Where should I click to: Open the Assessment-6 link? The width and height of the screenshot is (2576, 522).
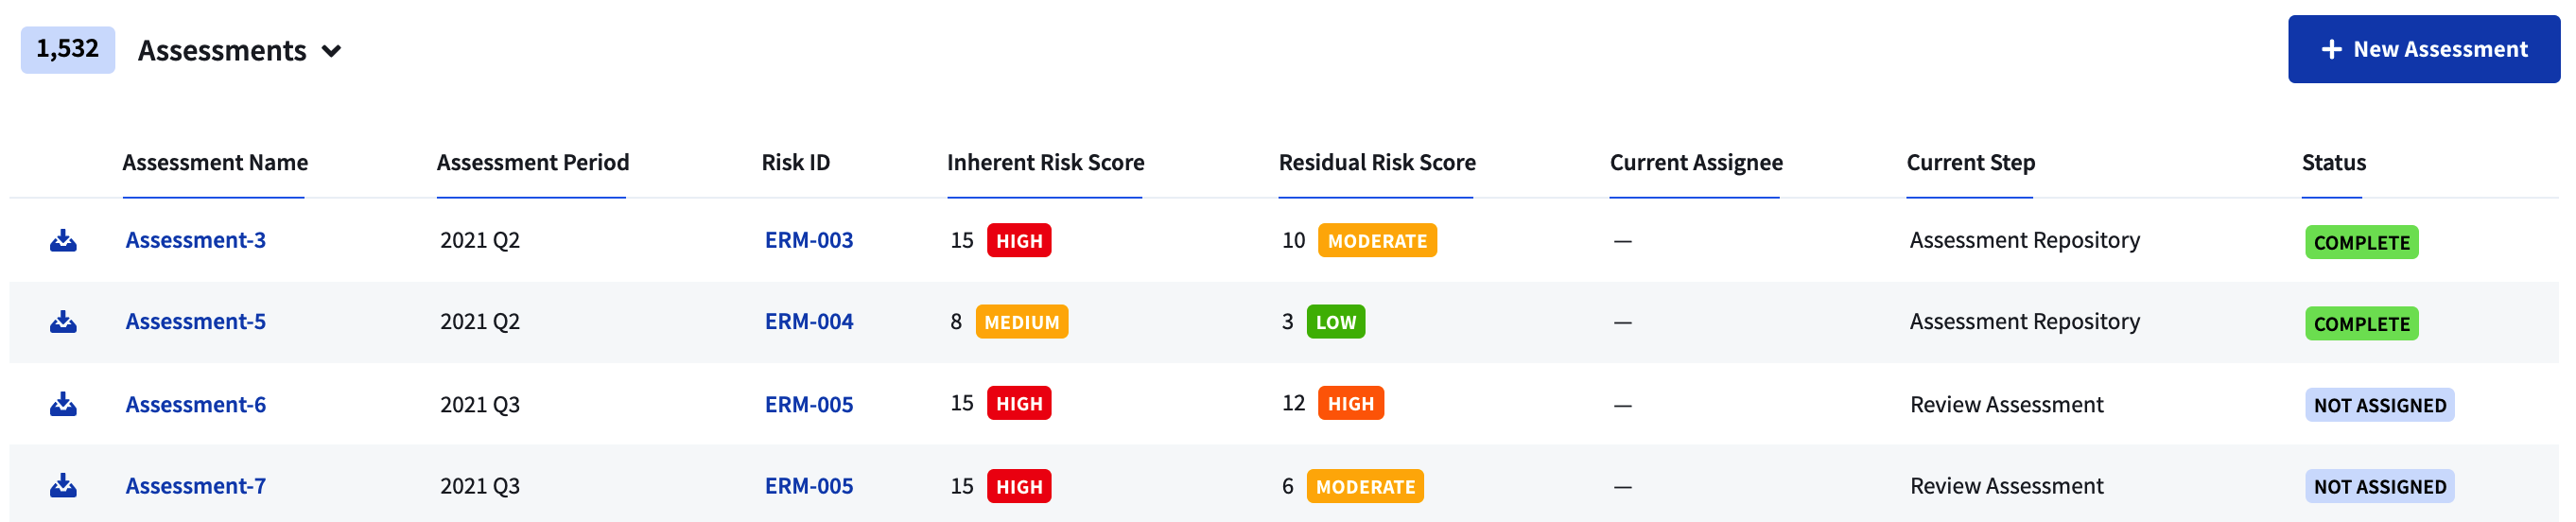click(195, 404)
